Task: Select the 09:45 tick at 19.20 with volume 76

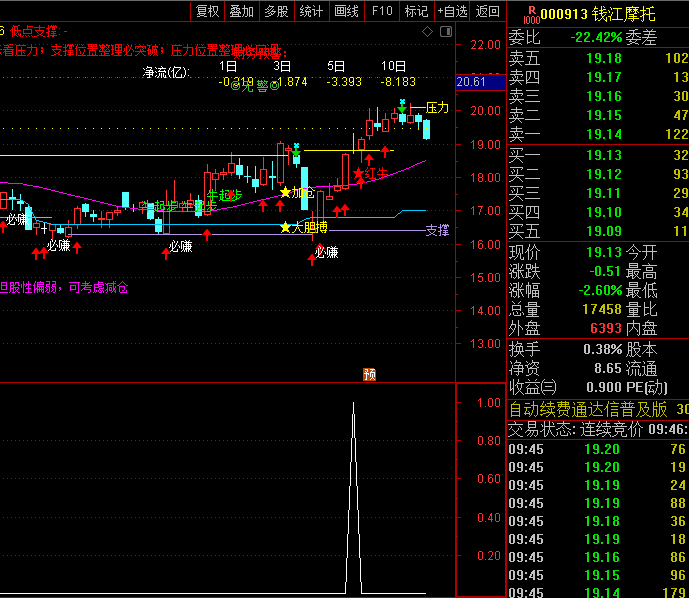Action: 598,449
